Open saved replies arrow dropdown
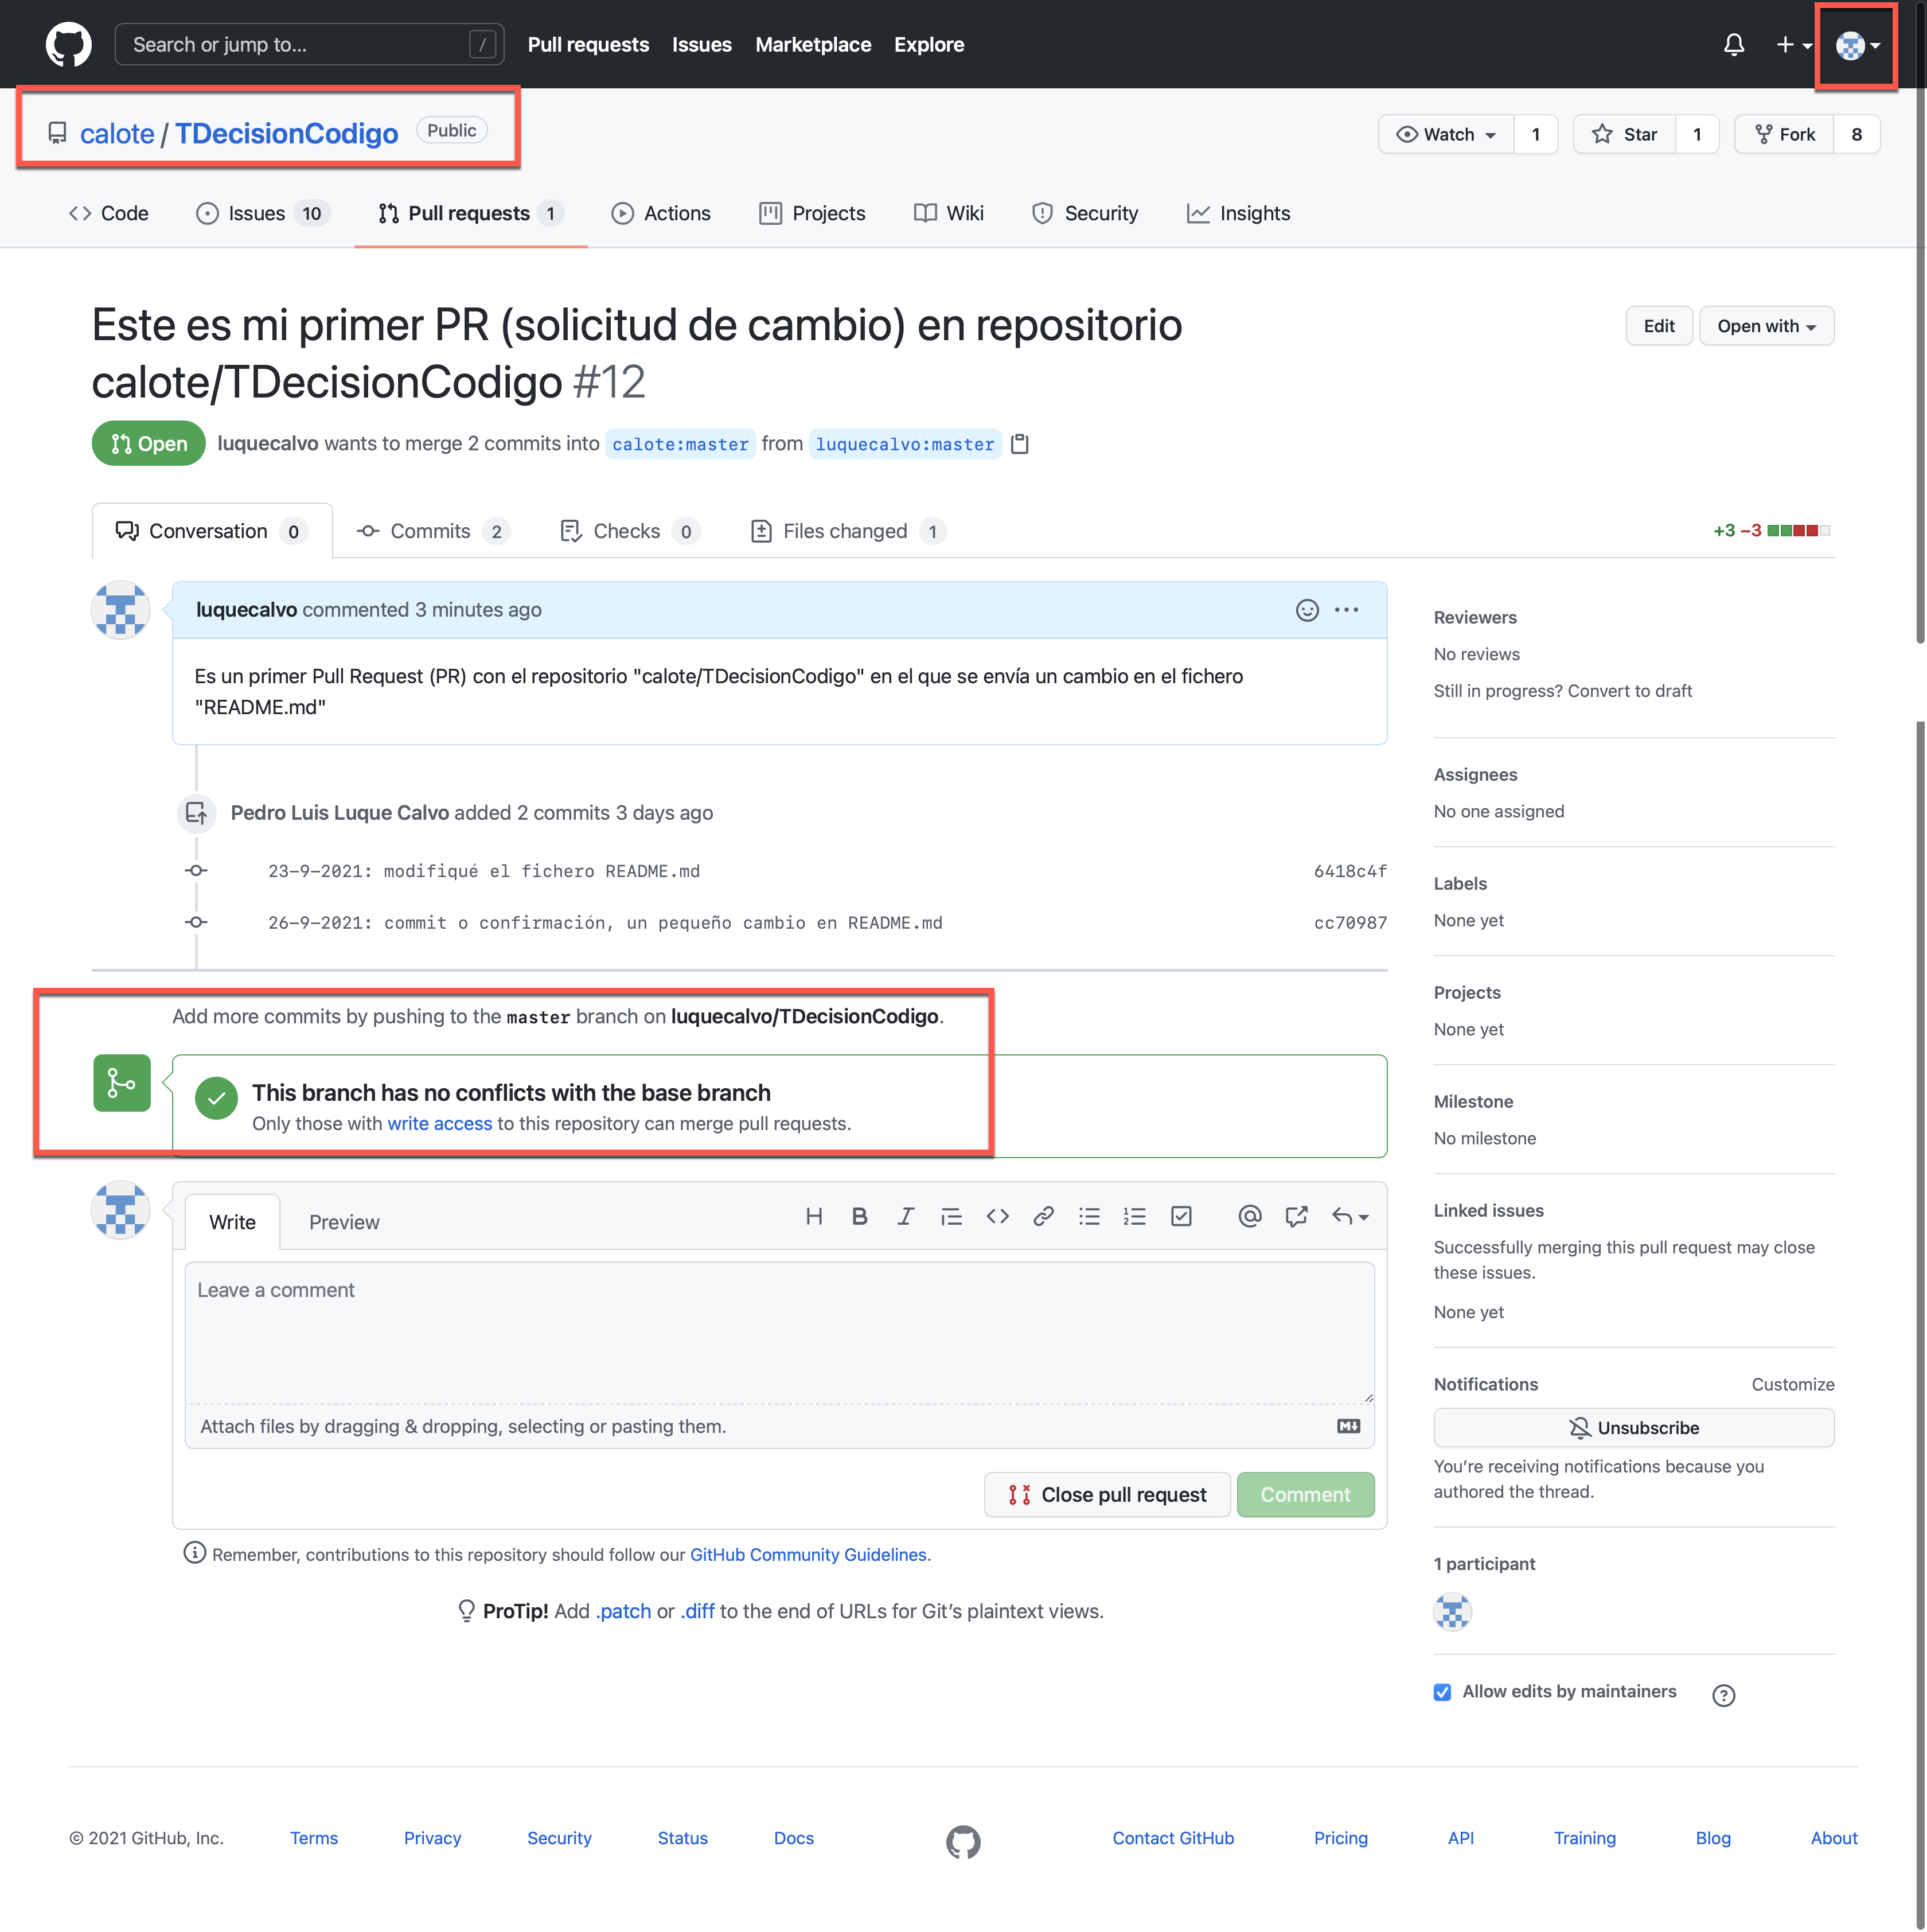 click(x=1350, y=1216)
